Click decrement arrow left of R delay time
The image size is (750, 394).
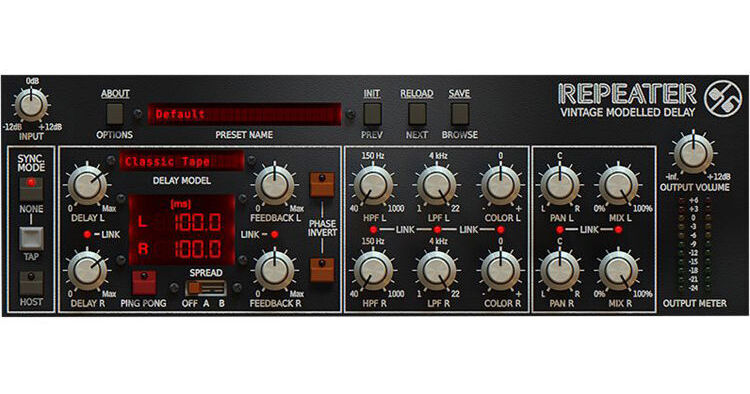point(121,260)
